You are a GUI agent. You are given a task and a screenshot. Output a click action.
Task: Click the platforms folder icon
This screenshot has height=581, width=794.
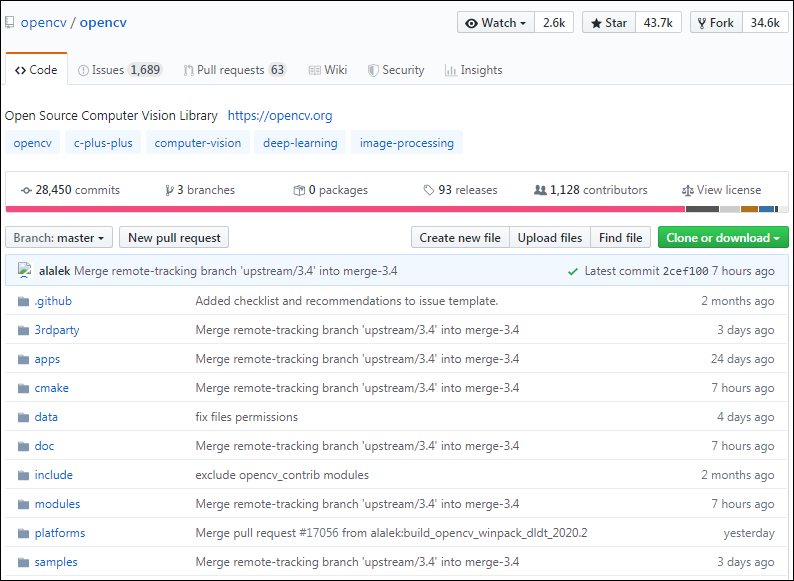(23, 533)
